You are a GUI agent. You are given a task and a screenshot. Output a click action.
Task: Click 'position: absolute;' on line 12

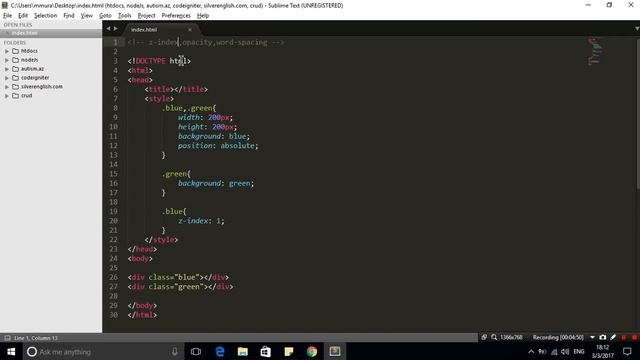pyautogui.click(x=218, y=146)
